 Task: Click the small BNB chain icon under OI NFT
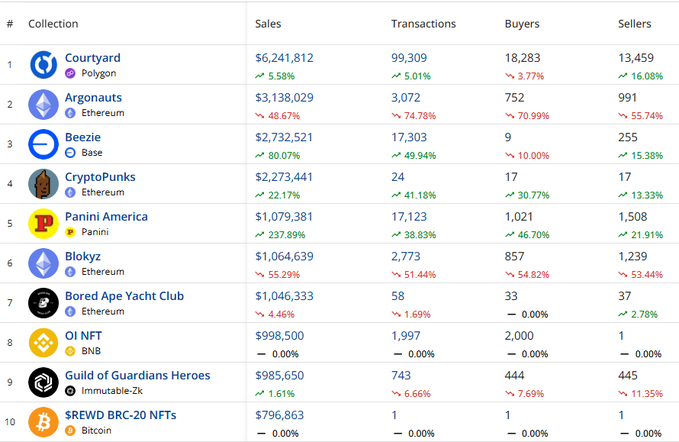(x=70, y=351)
